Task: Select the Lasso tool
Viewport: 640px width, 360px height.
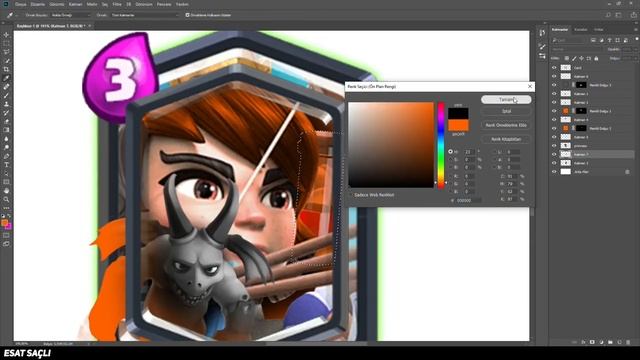Action: (6, 52)
